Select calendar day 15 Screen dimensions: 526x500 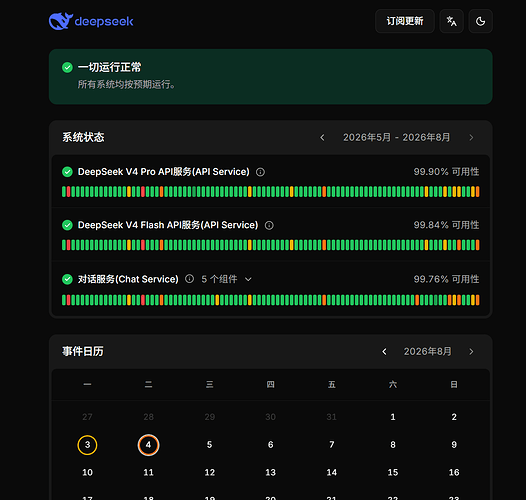pyautogui.click(x=393, y=472)
